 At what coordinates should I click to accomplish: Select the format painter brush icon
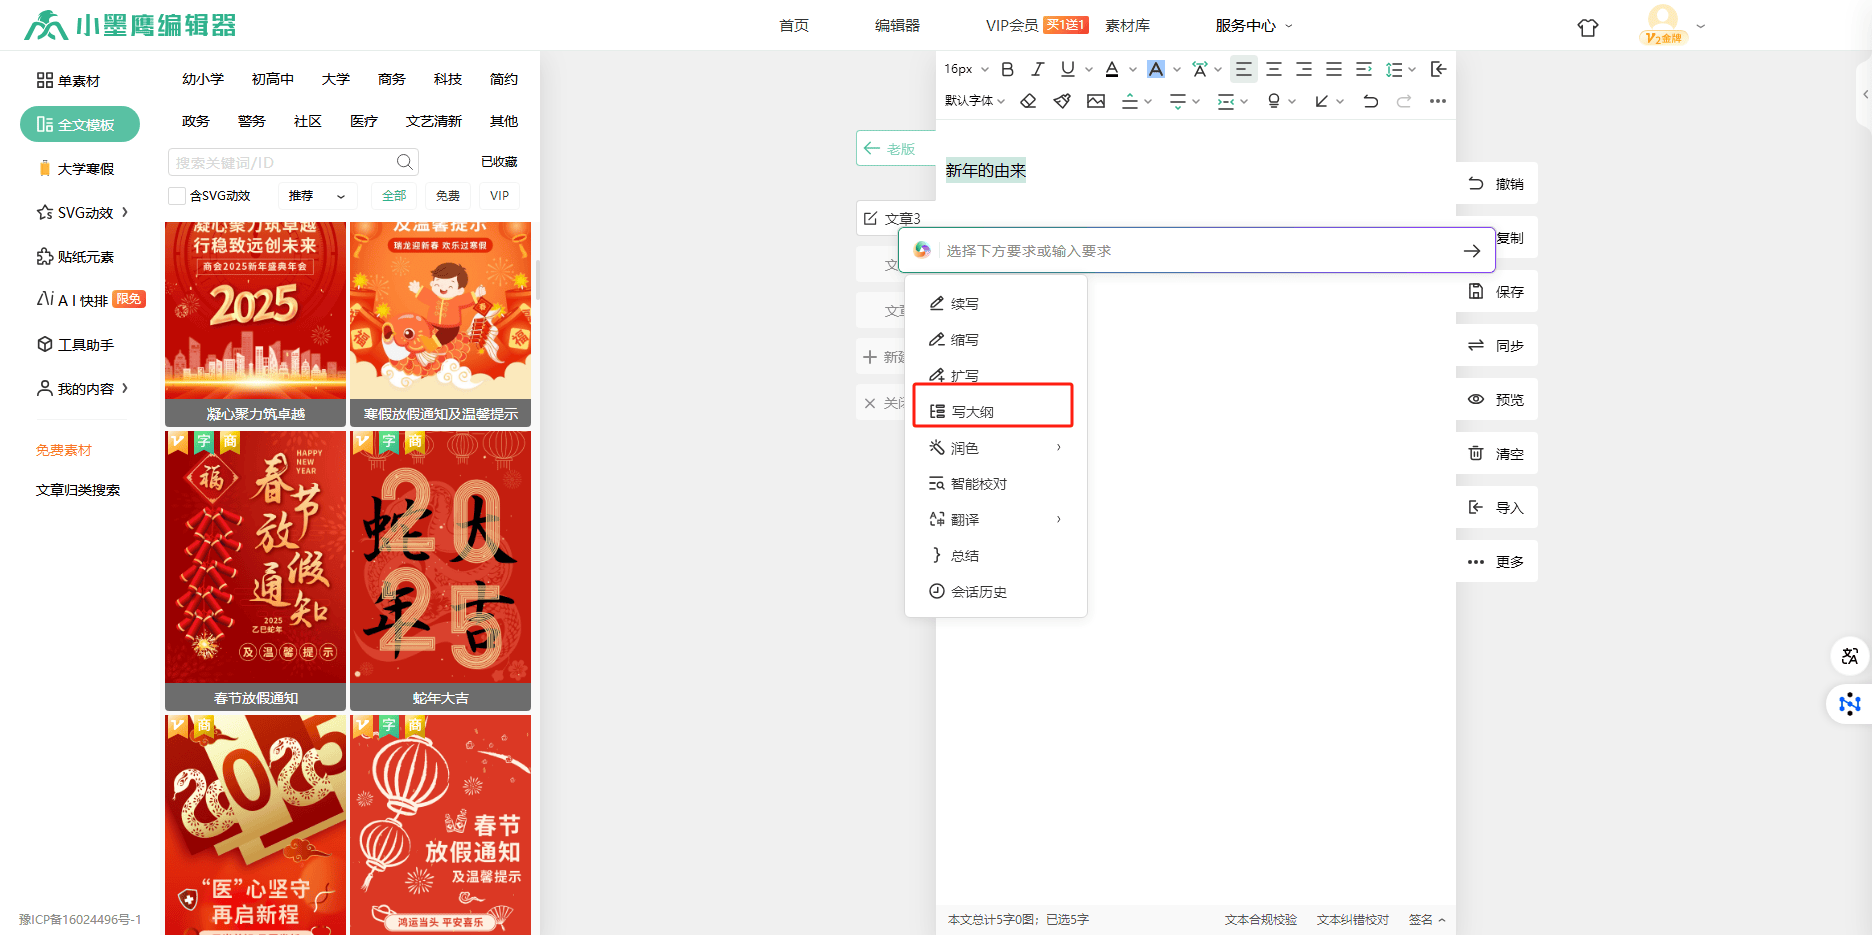click(x=1062, y=101)
